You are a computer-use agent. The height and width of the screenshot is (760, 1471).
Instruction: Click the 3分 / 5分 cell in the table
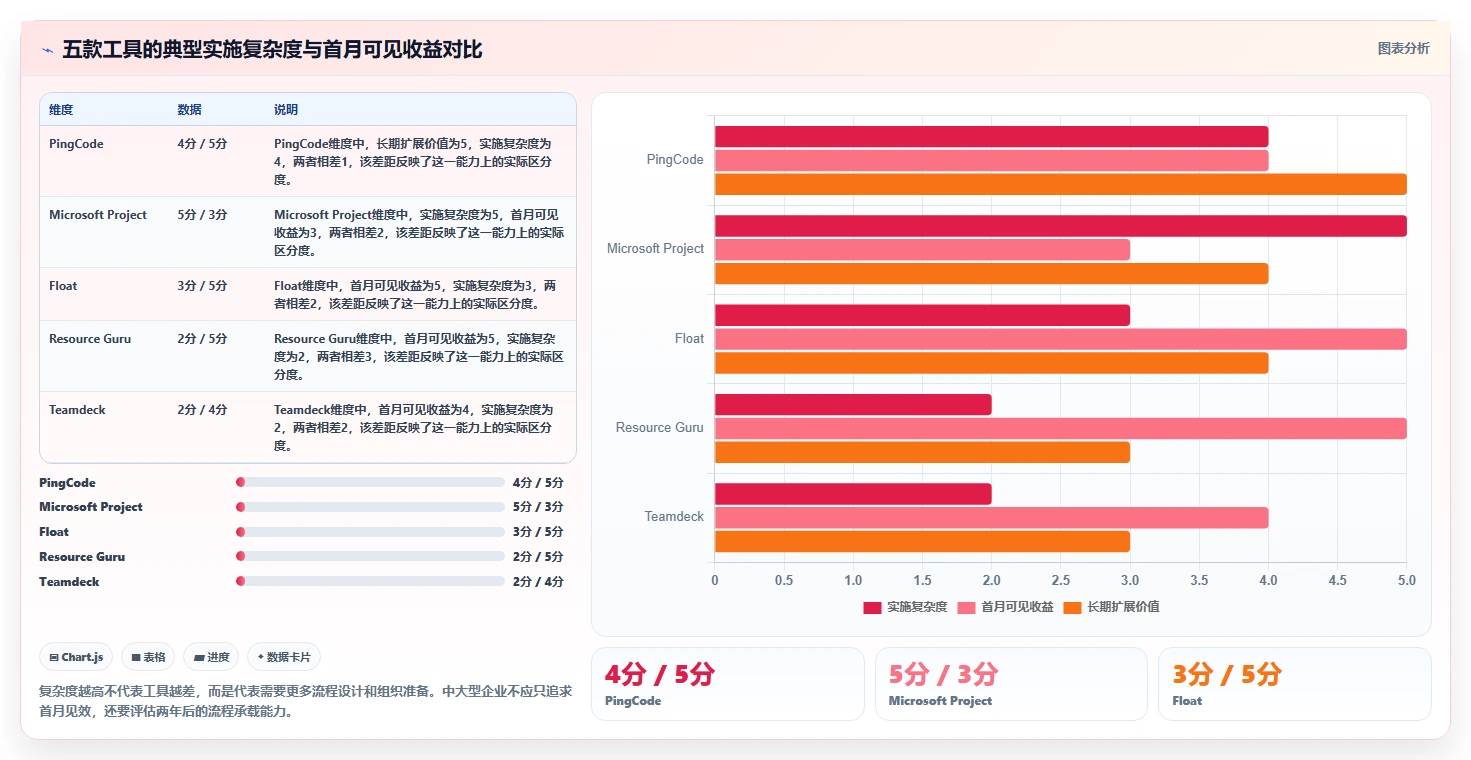tap(202, 286)
